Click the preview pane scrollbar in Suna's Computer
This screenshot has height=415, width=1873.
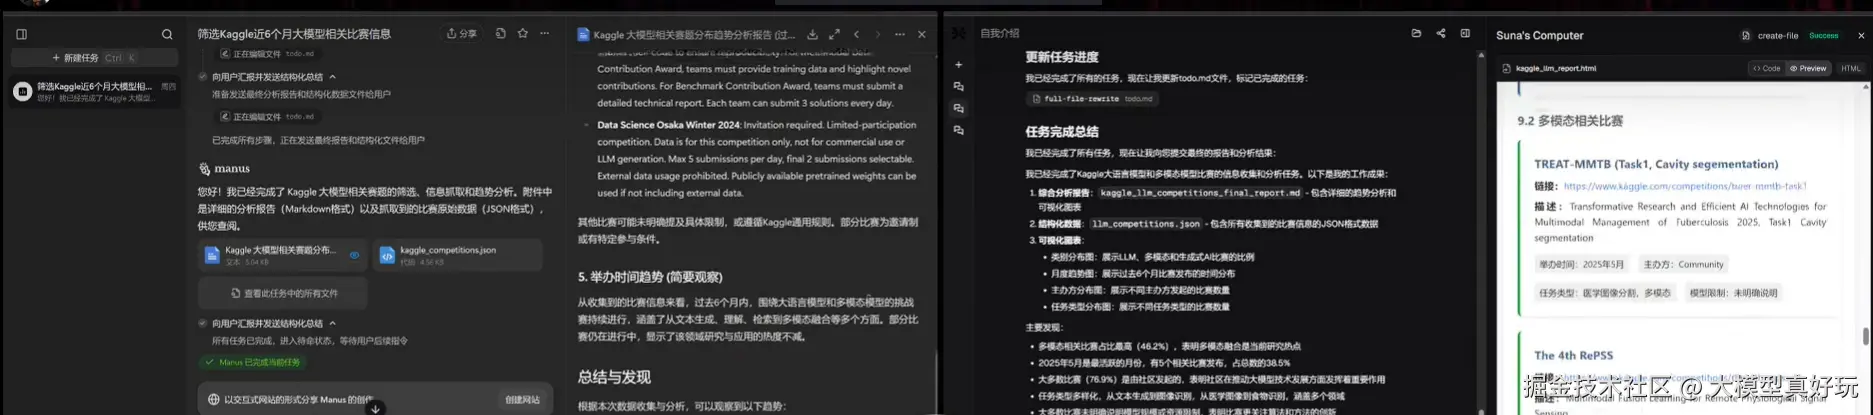click(x=1866, y=336)
